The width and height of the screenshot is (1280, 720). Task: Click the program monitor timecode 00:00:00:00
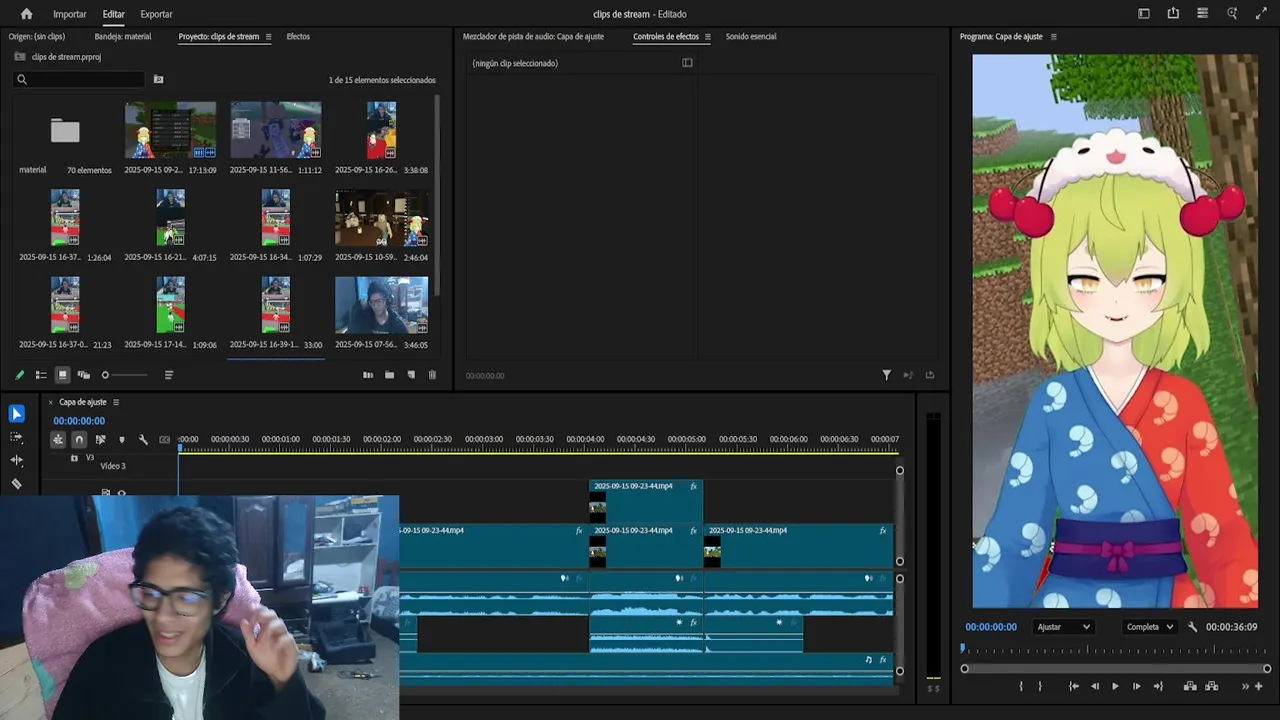(991, 627)
